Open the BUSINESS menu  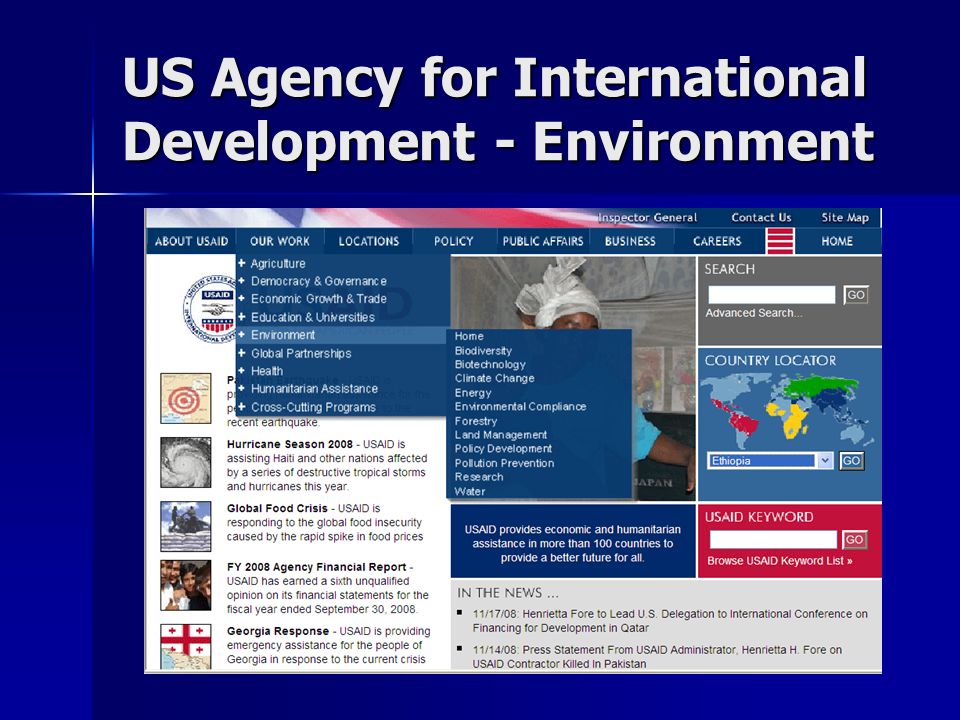pos(630,241)
